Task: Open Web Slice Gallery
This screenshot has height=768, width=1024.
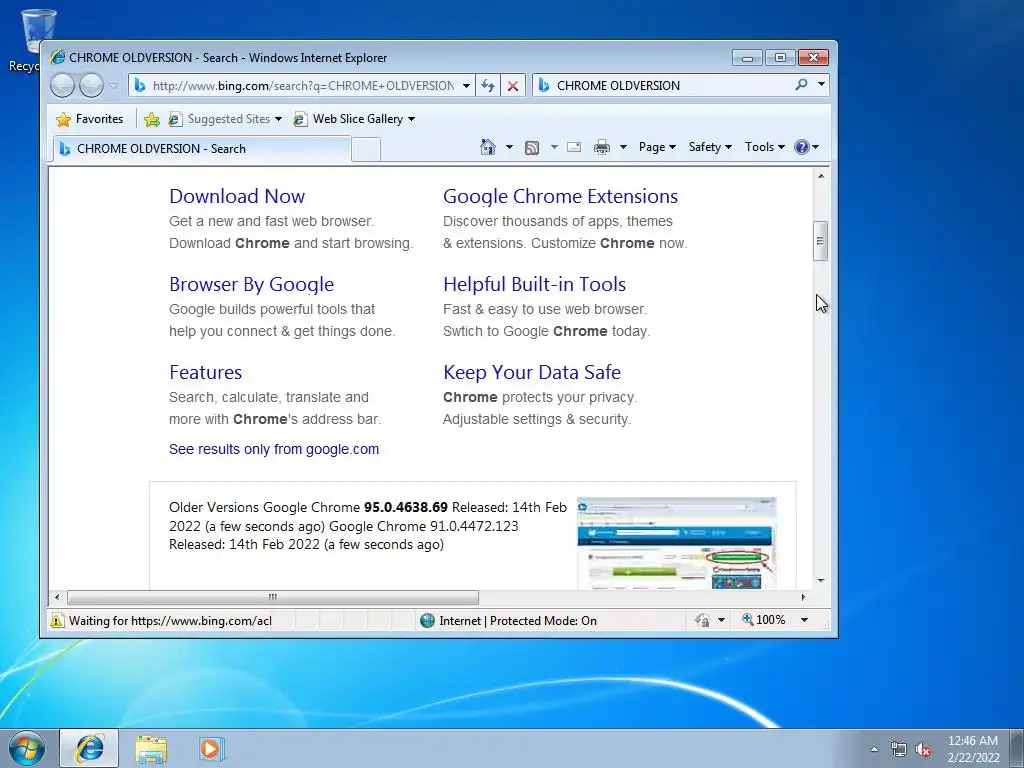Action: point(353,119)
